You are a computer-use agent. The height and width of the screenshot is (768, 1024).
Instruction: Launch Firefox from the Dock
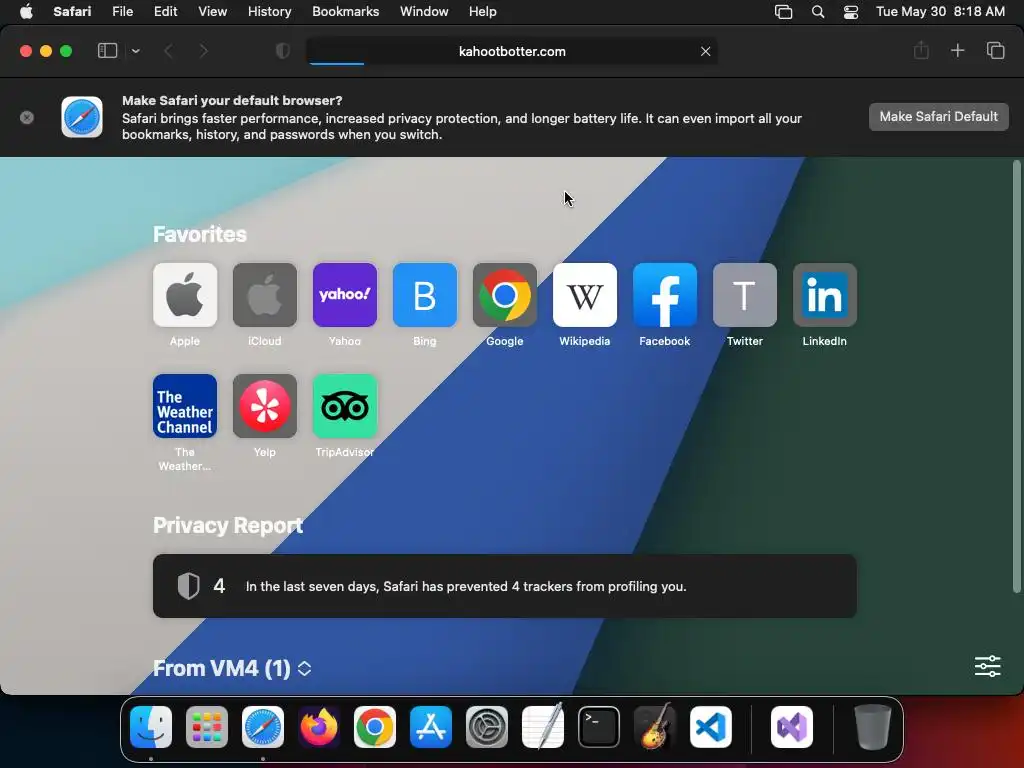pyautogui.click(x=319, y=727)
